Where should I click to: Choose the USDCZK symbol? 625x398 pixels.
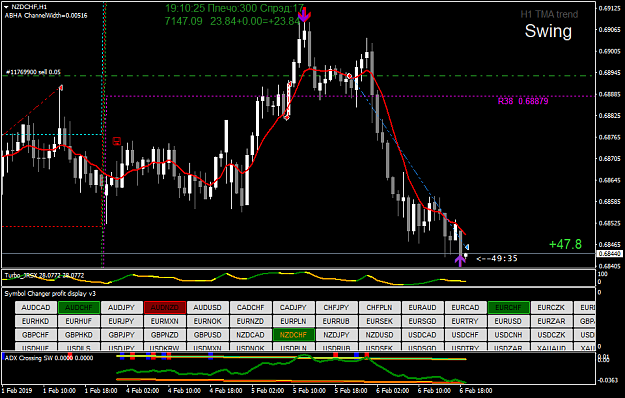pos(551,335)
